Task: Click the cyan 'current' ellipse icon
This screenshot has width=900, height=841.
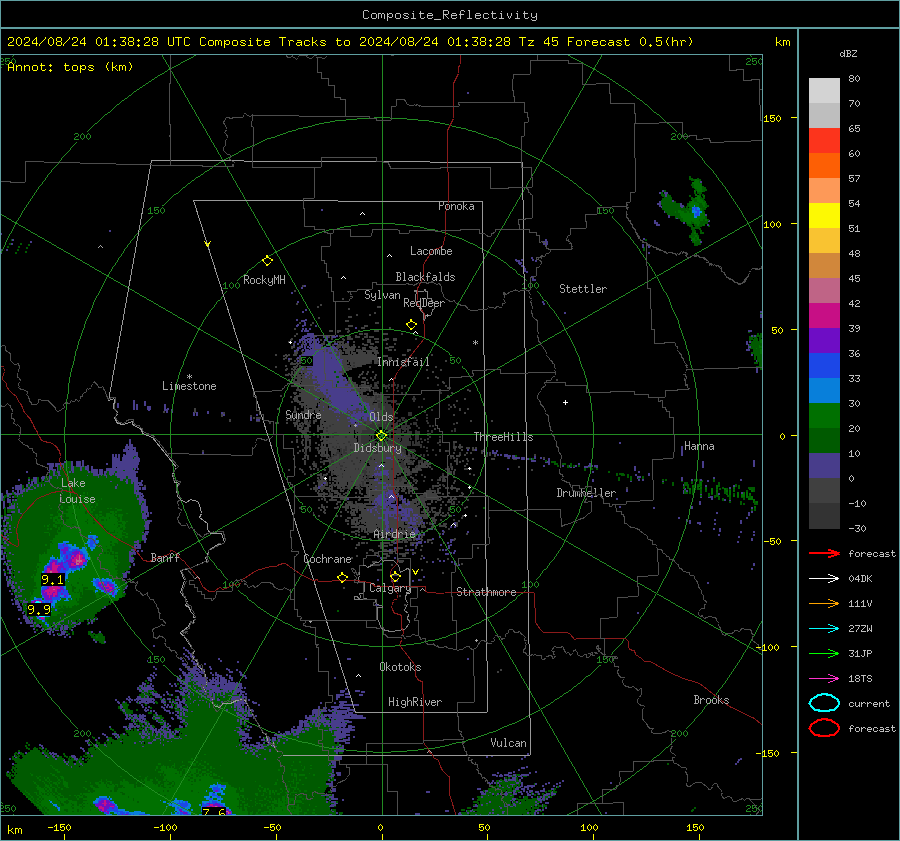Action: pyautogui.click(x=824, y=703)
